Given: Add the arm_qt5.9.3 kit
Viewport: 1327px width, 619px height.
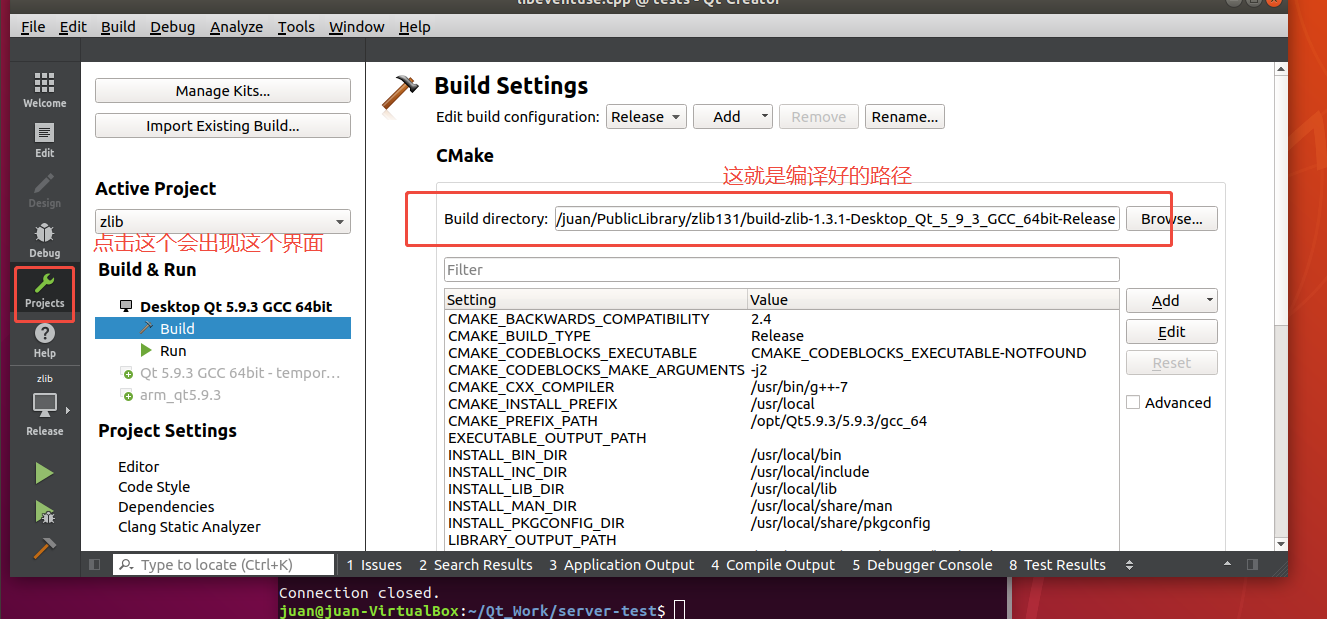Looking at the screenshot, I should (170, 395).
